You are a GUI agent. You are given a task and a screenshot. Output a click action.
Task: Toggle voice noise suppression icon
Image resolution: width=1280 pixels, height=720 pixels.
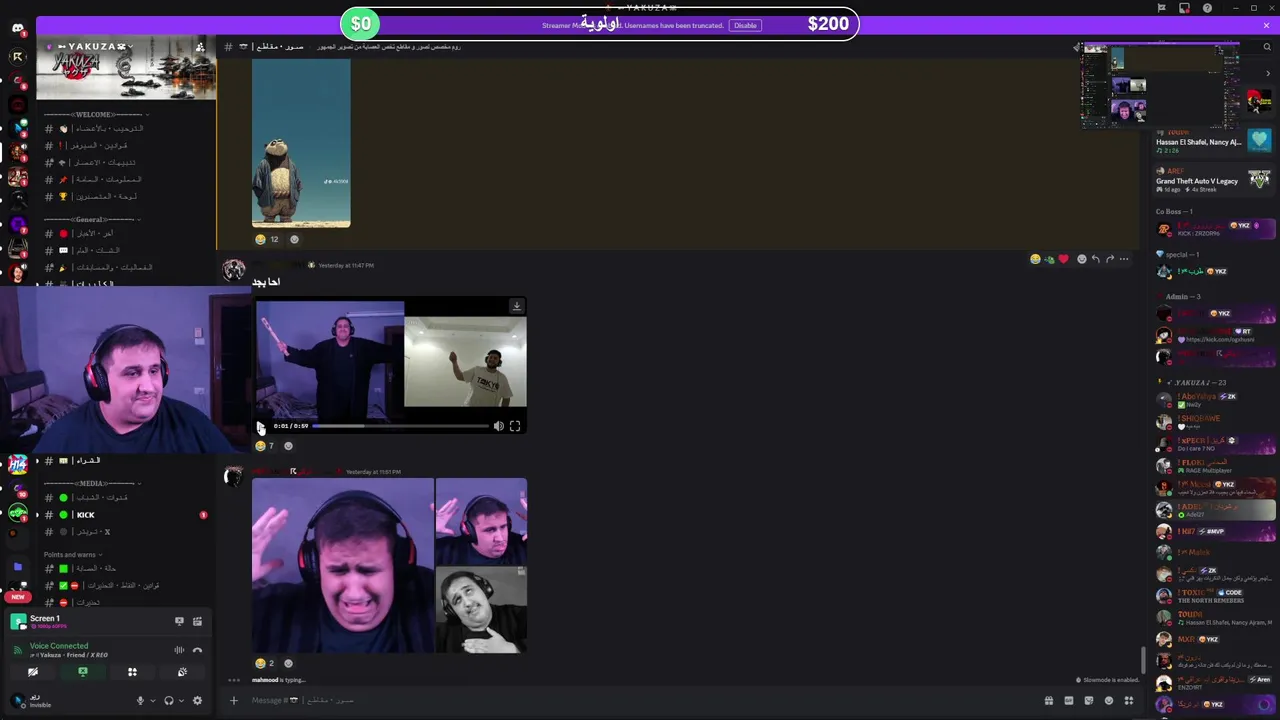click(179, 650)
